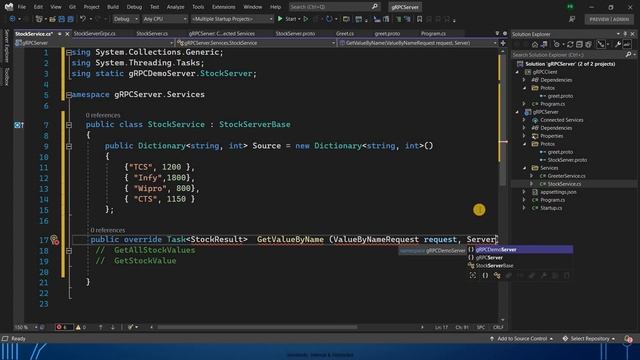Click the navigate backward toolbar icon
This screenshot has height=360, width=640.
(12, 19)
